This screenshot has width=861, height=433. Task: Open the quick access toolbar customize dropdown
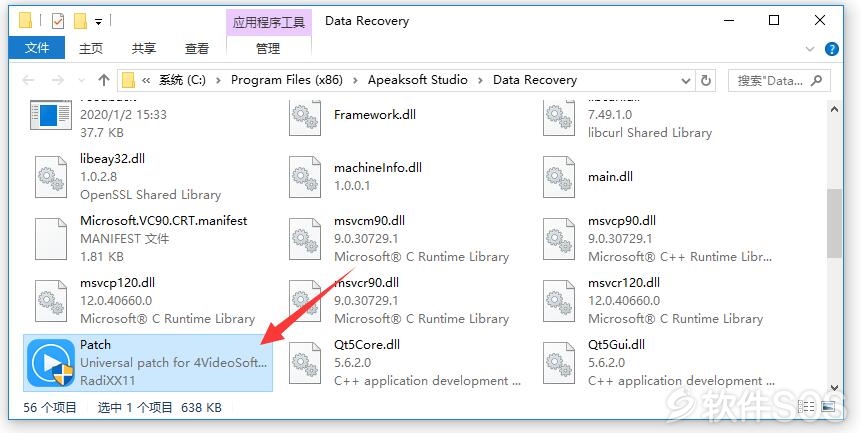98,22
